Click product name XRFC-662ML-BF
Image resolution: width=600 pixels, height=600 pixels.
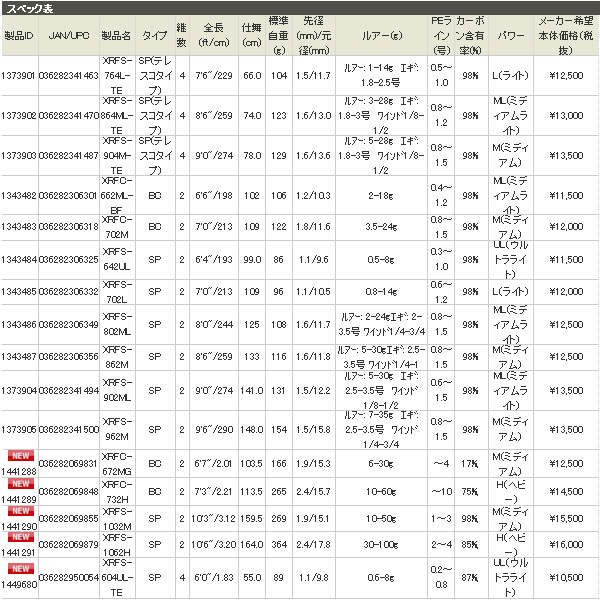click(x=117, y=196)
